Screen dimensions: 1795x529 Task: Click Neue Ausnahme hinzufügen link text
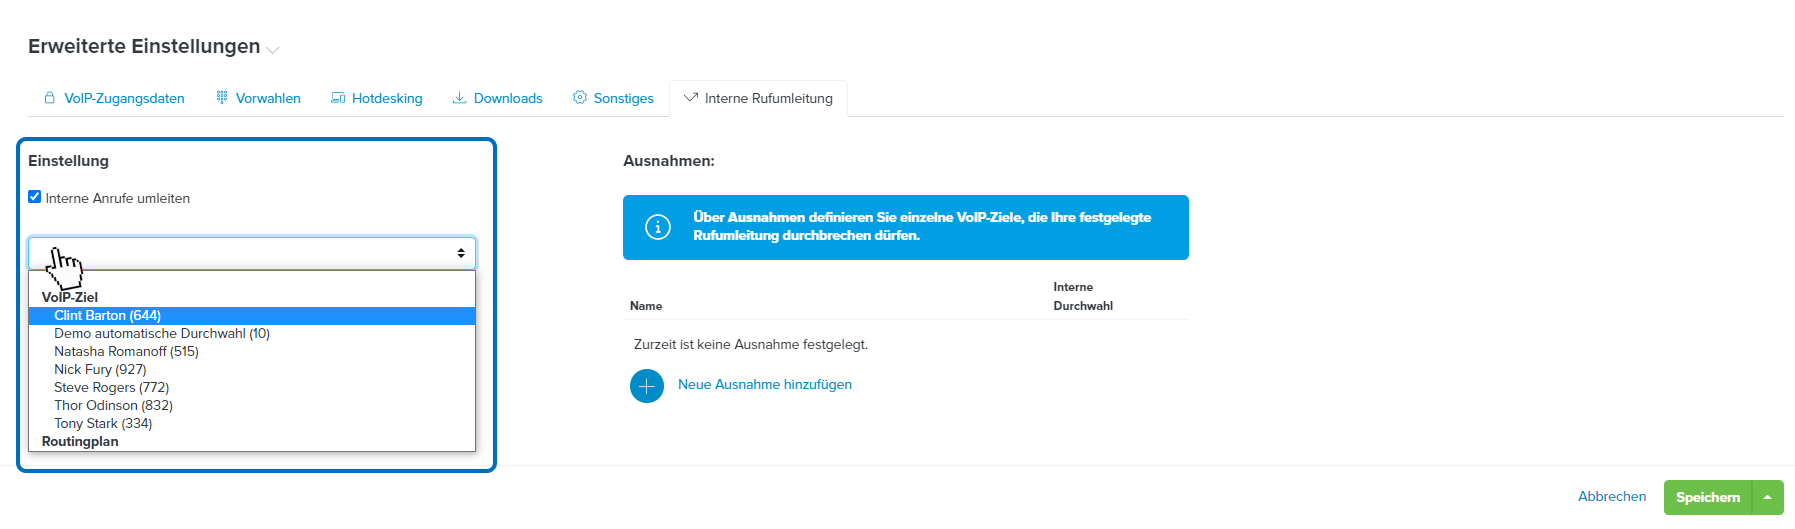coord(765,385)
